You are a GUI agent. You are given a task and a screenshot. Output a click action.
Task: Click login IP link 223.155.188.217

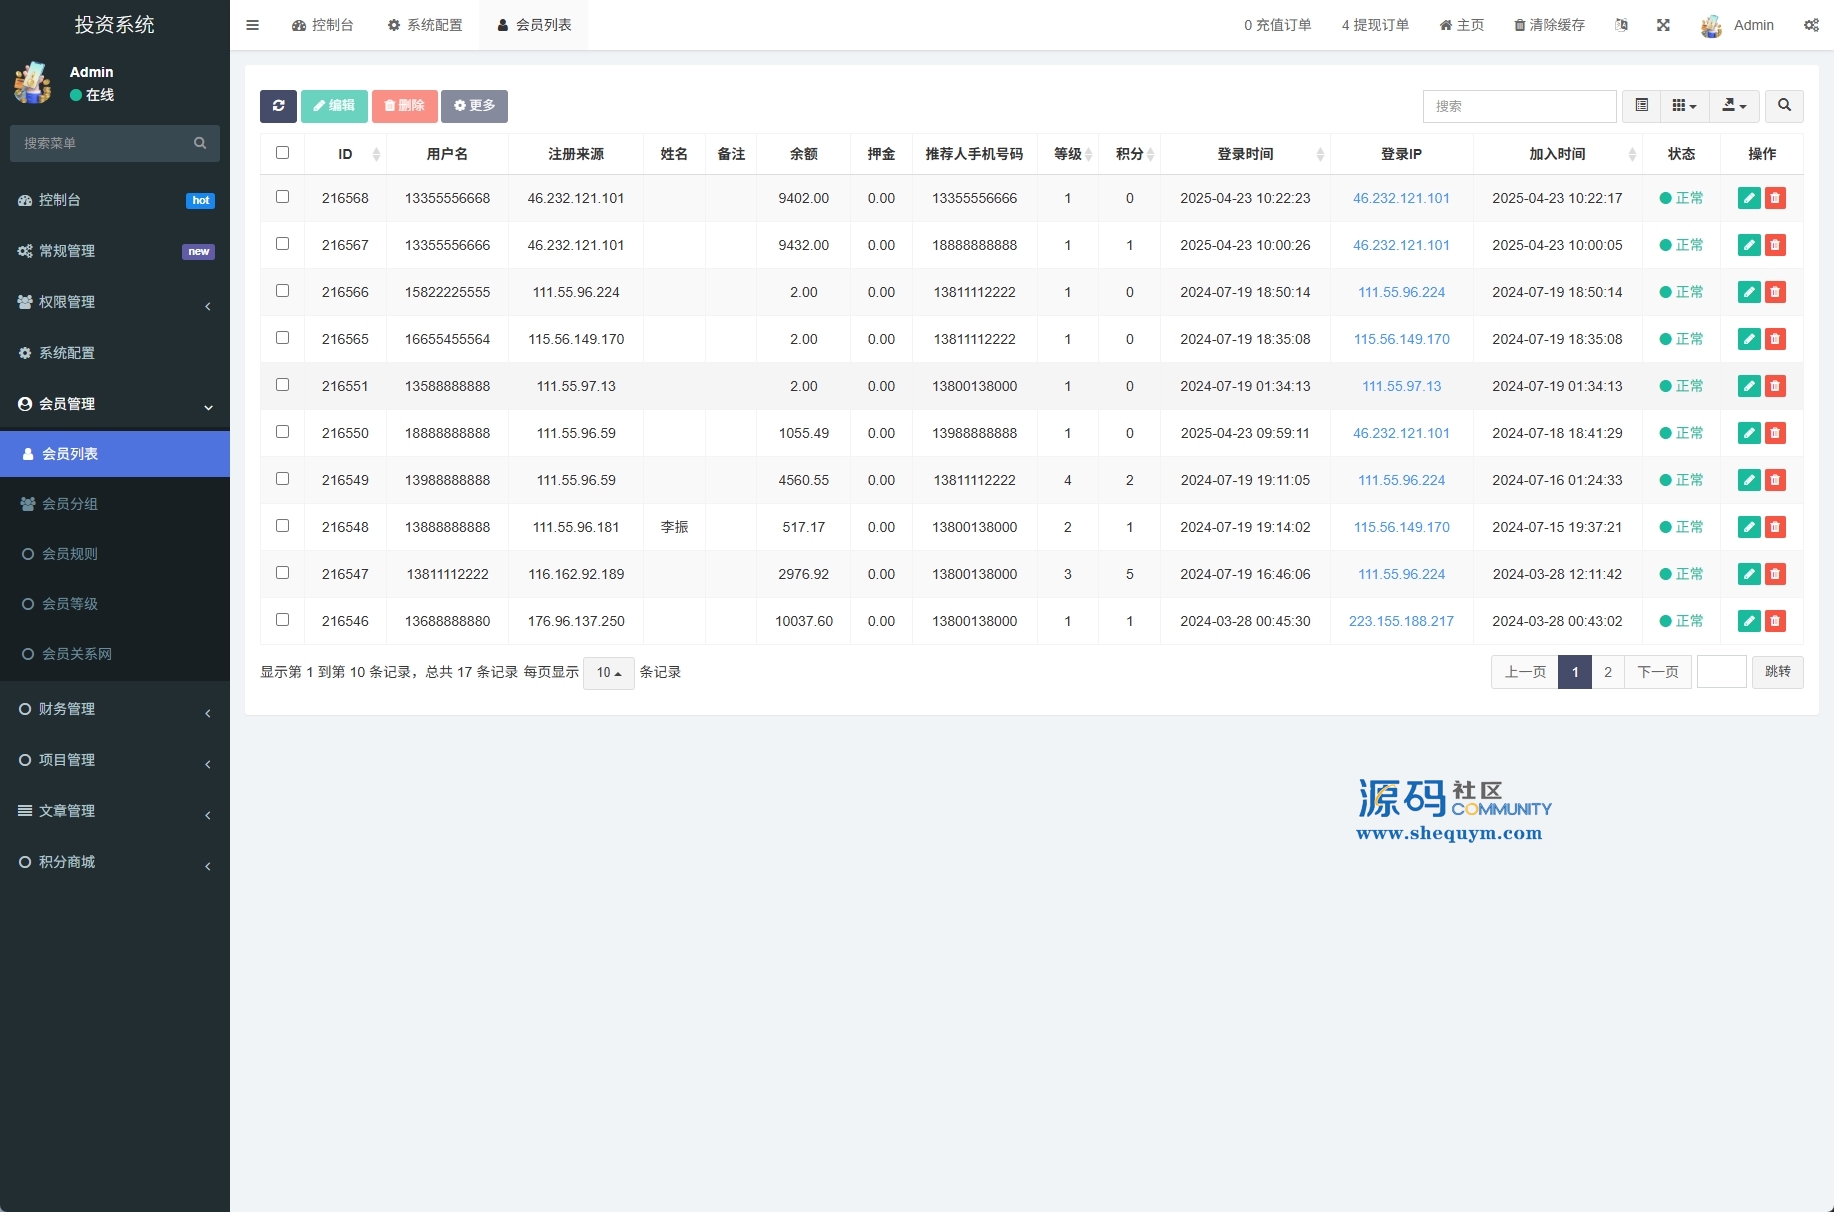(1401, 621)
